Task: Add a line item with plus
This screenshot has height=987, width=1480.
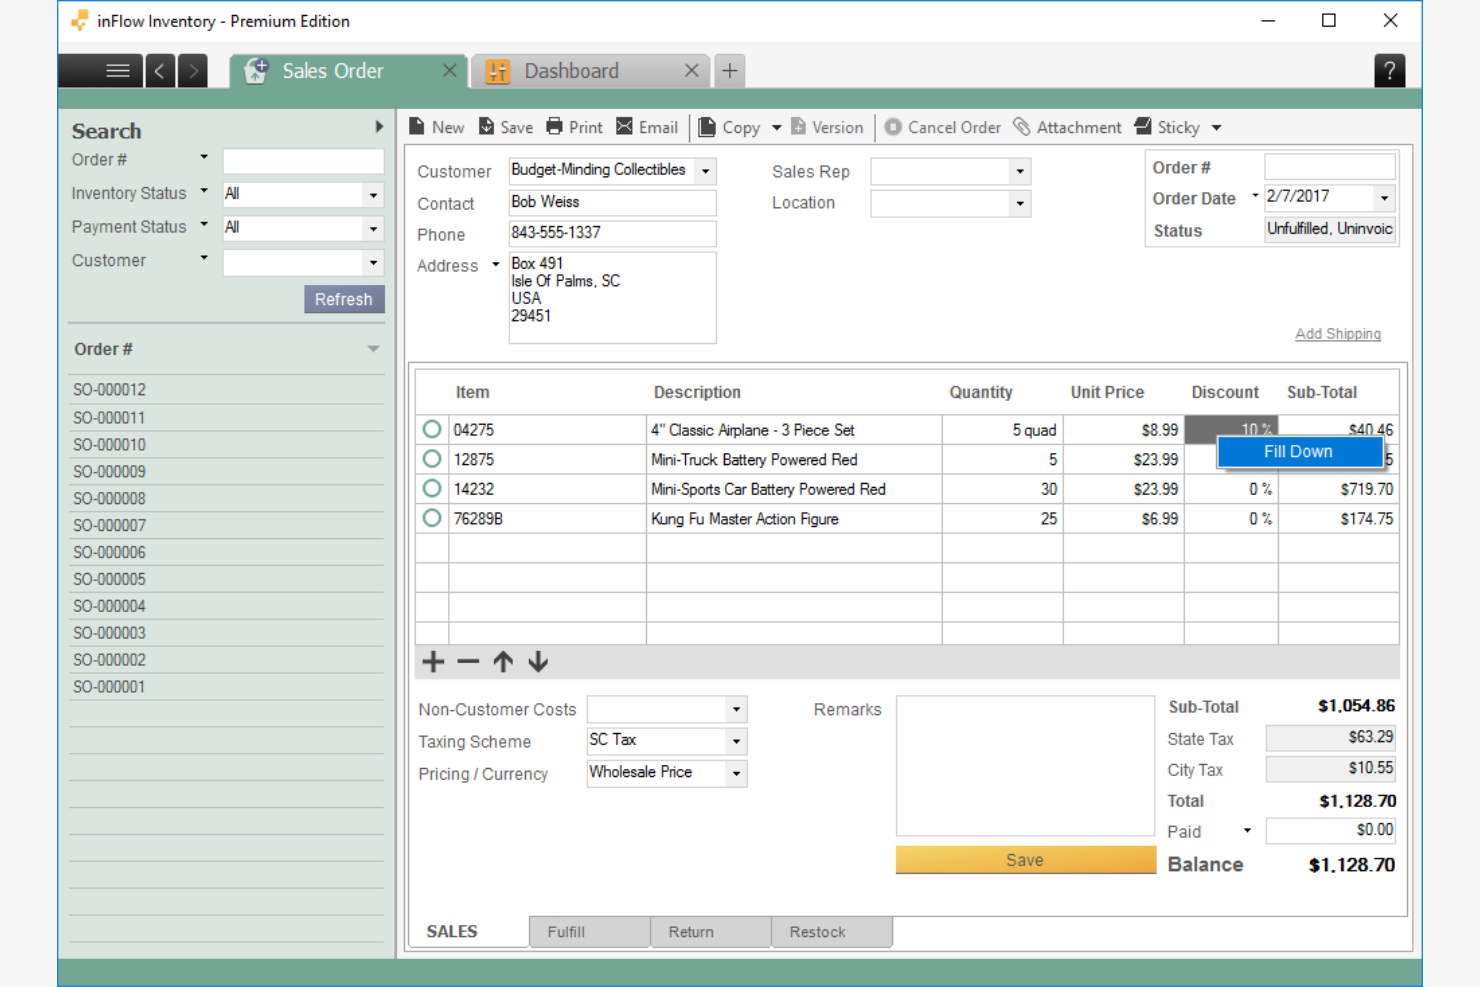Action: pos(433,661)
